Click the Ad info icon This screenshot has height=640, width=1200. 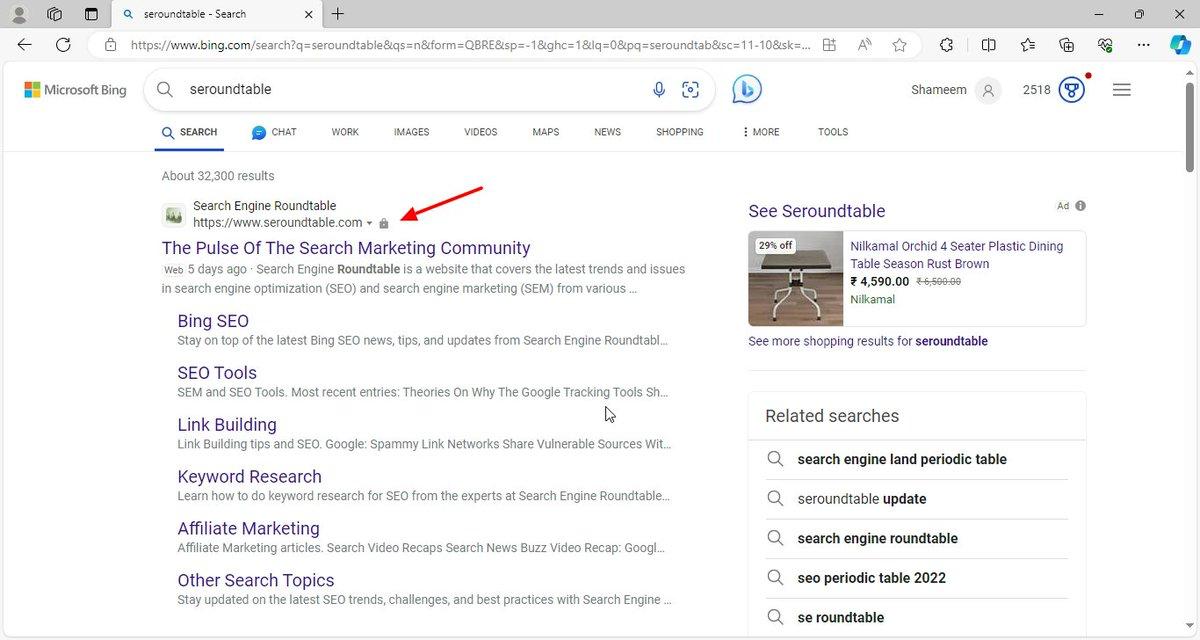1080,206
